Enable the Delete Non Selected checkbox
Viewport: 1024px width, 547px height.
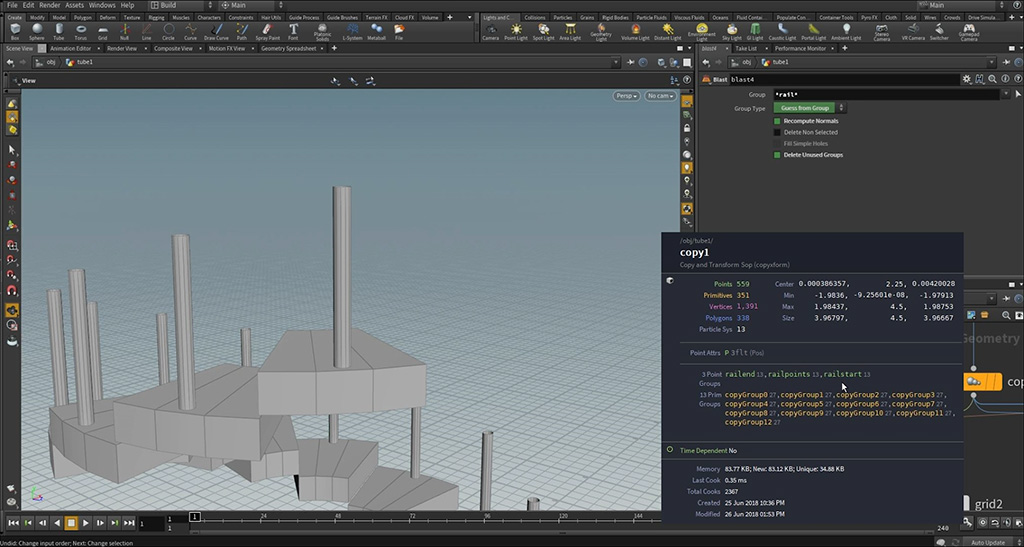777,132
